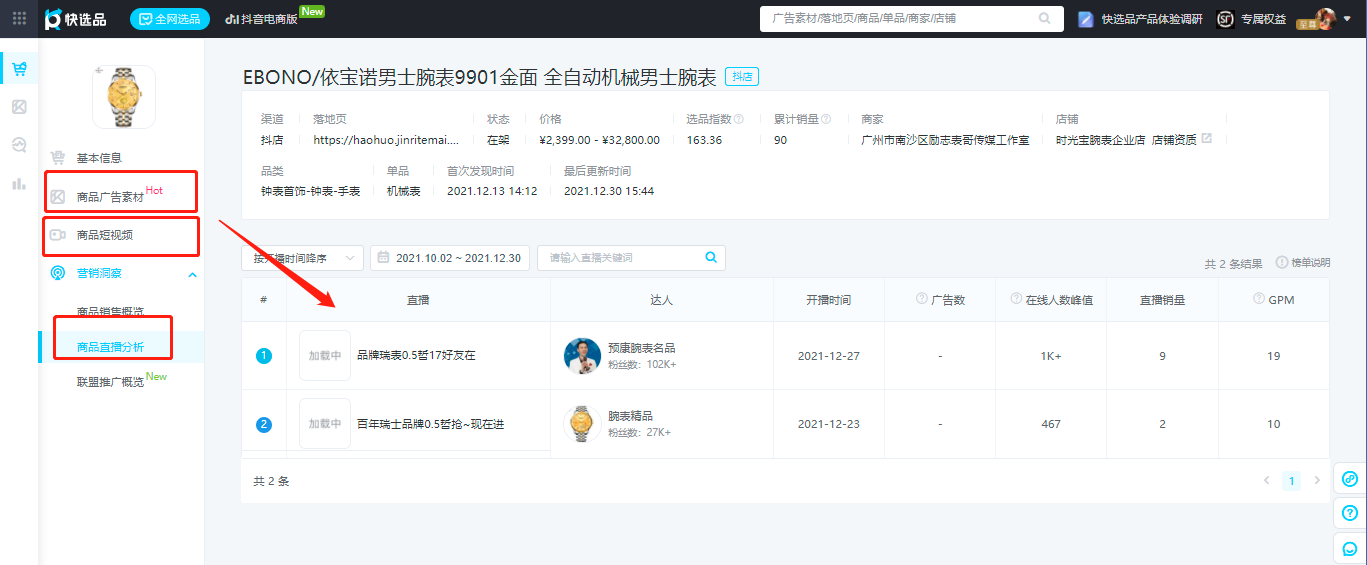This screenshot has height=565, width=1367.
Task: Open the apps grid icon
Action: coord(19,18)
